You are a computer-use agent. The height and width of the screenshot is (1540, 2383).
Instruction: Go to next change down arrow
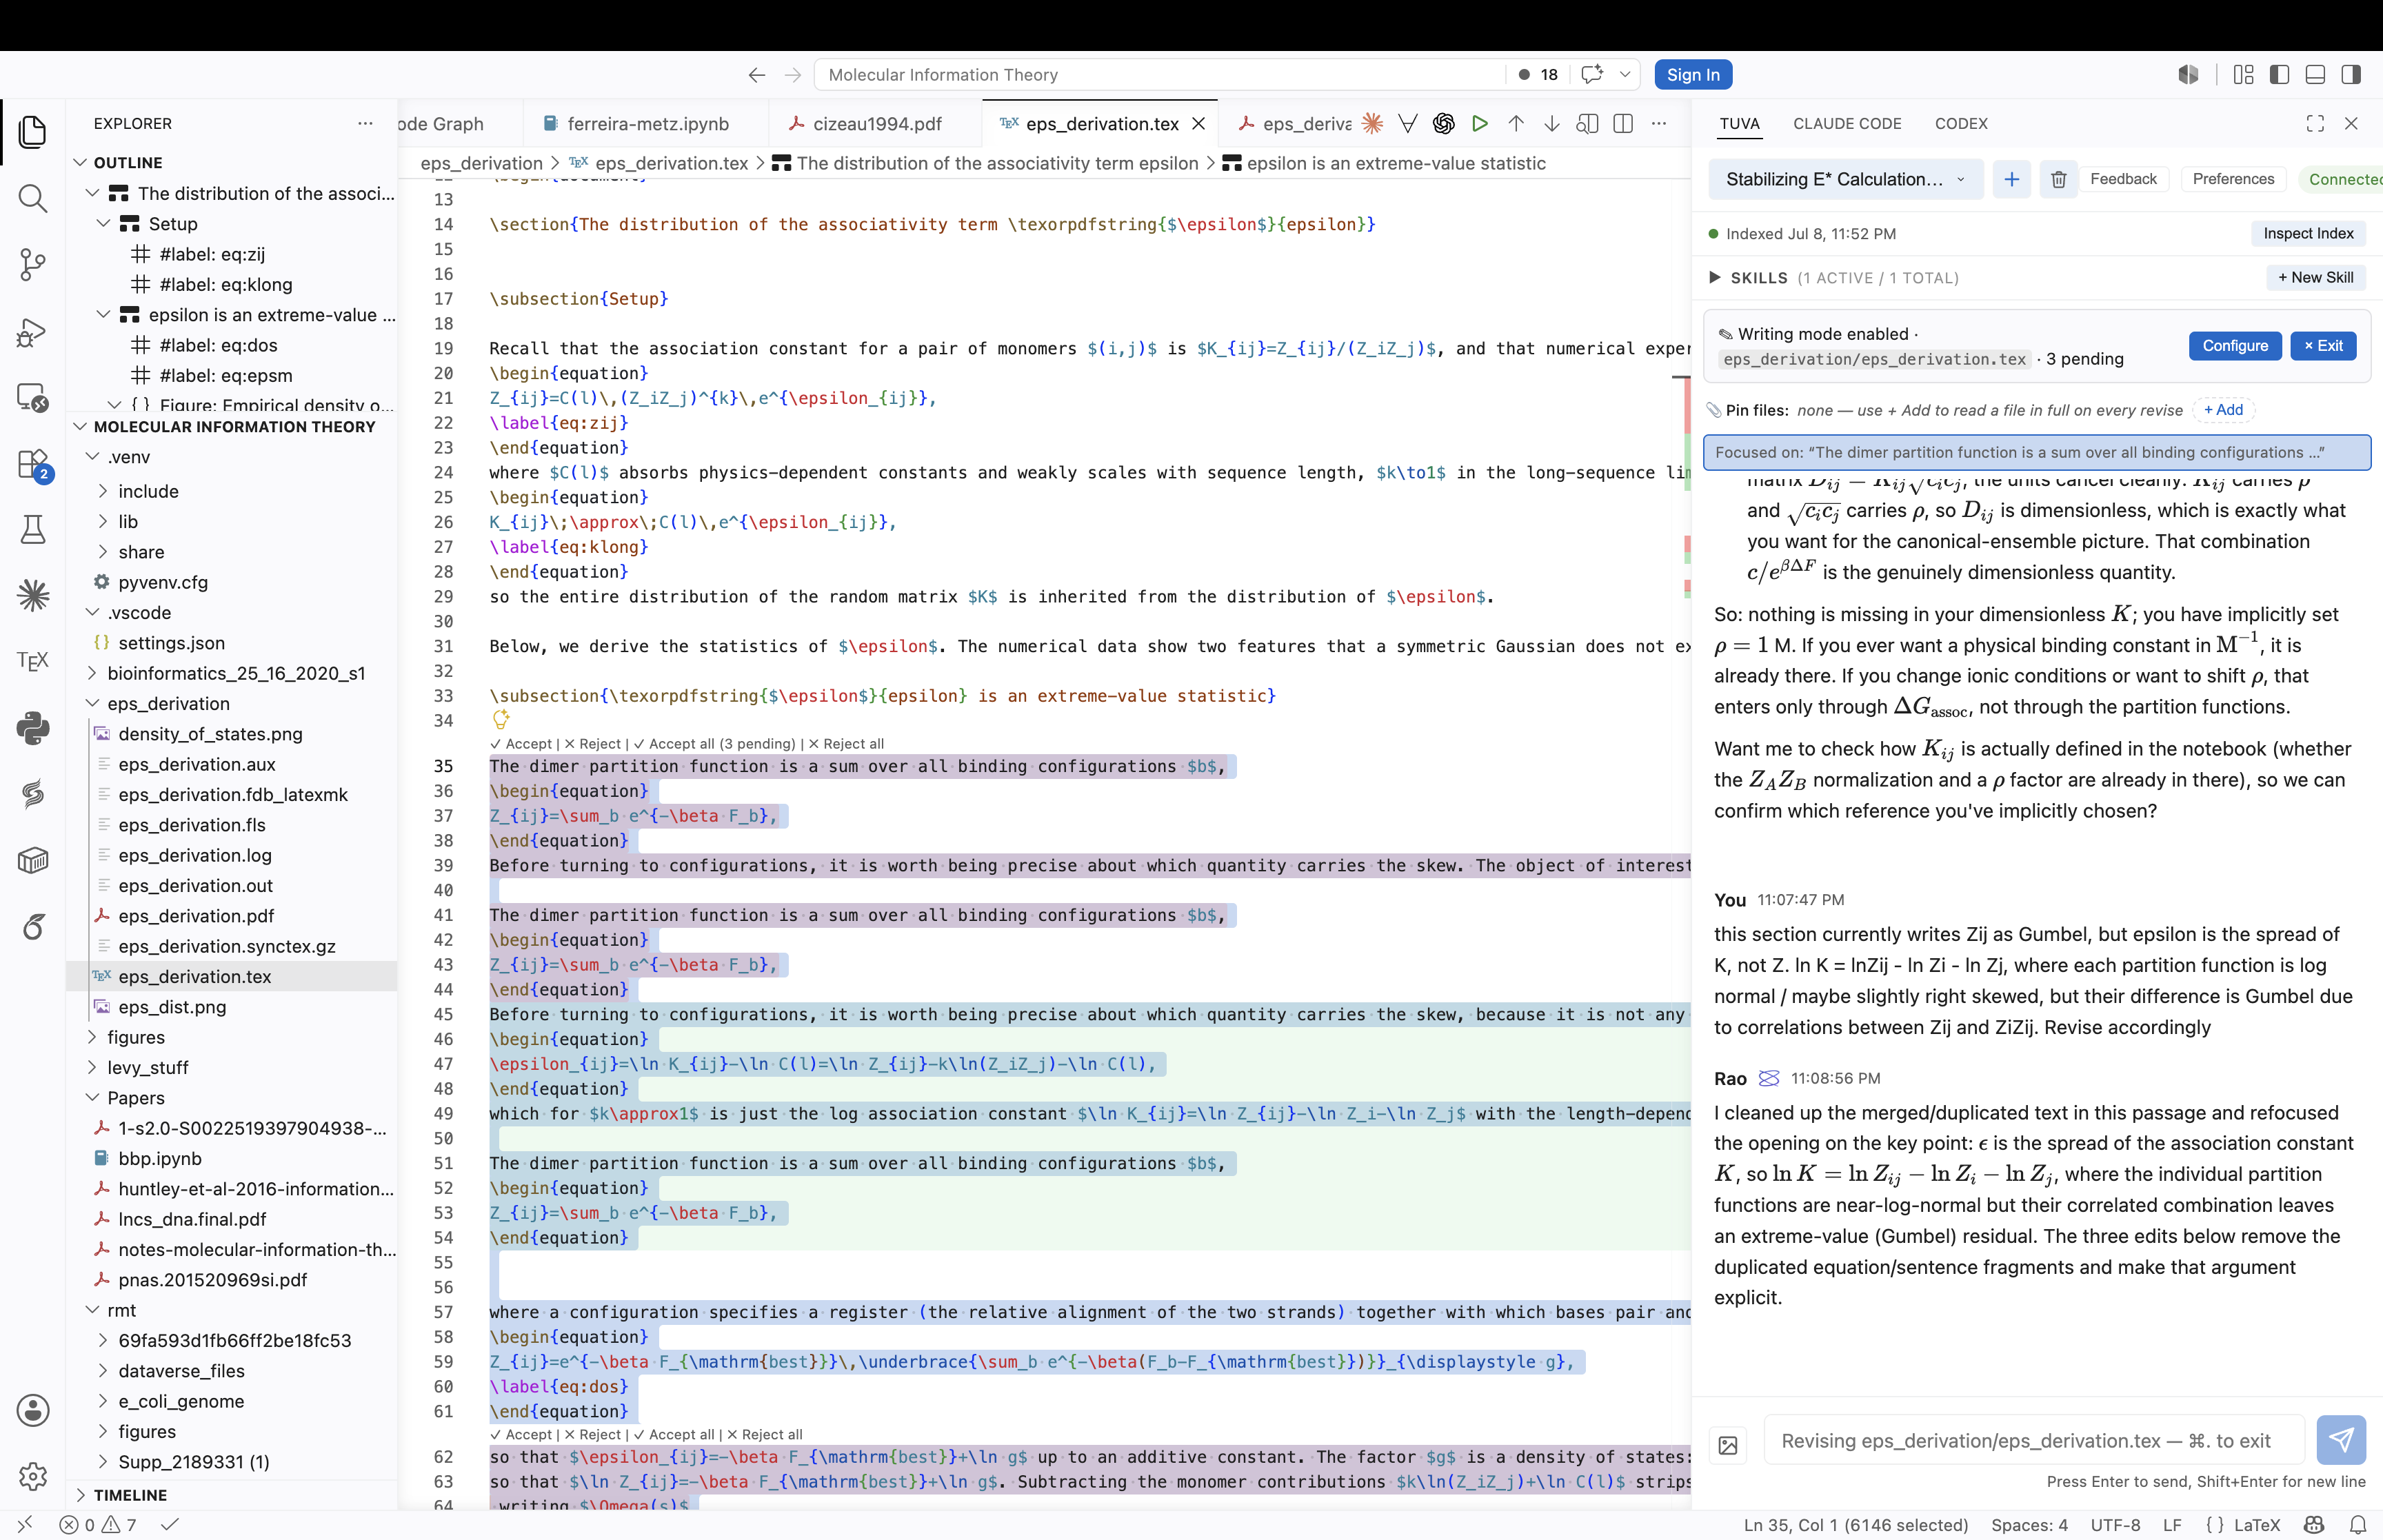[x=1552, y=124]
